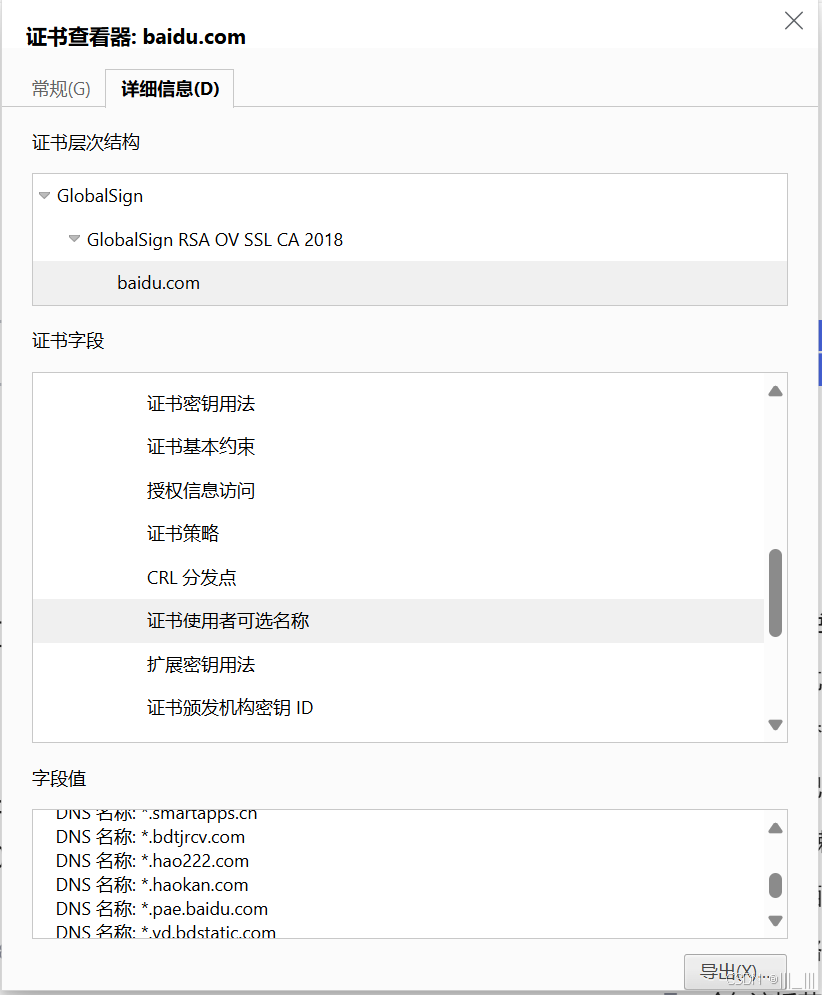The image size is (822, 995).
Task: Click certificate fields scroll up arrow
Action: pyautogui.click(x=775, y=392)
